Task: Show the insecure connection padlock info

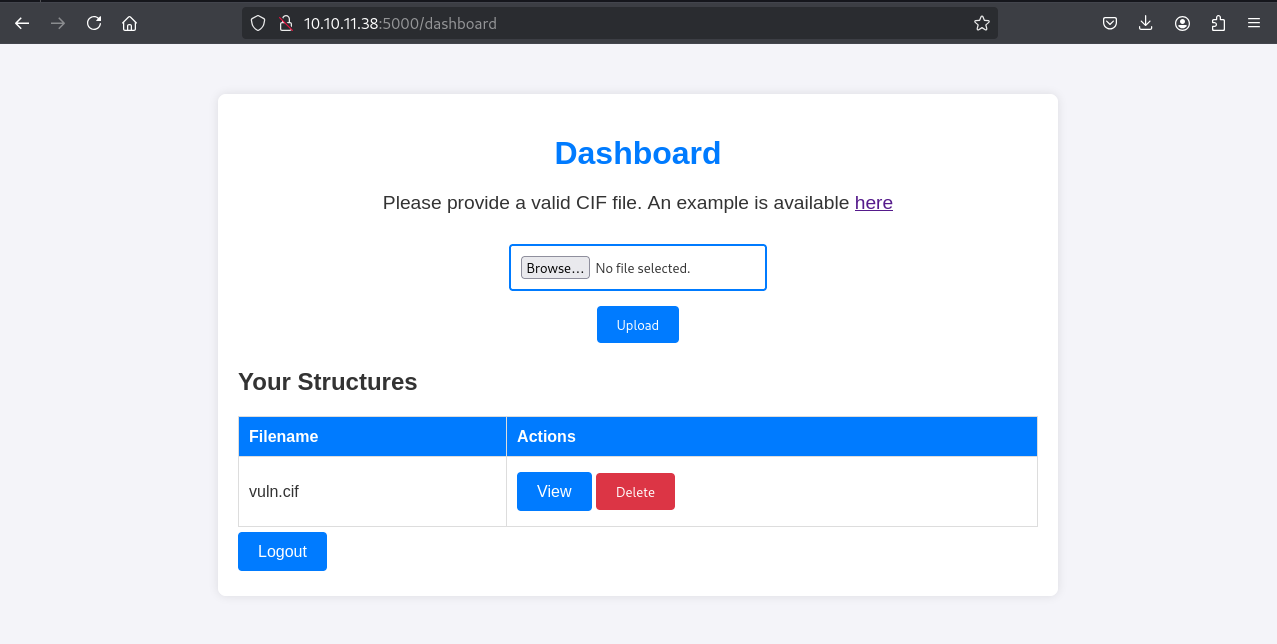Action: click(284, 23)
